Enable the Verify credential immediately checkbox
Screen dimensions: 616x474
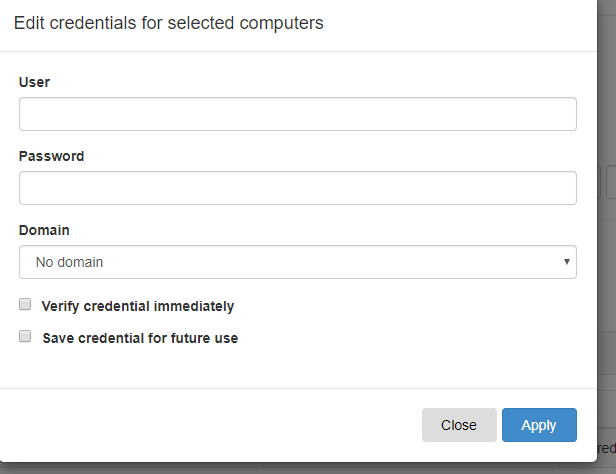25,304
